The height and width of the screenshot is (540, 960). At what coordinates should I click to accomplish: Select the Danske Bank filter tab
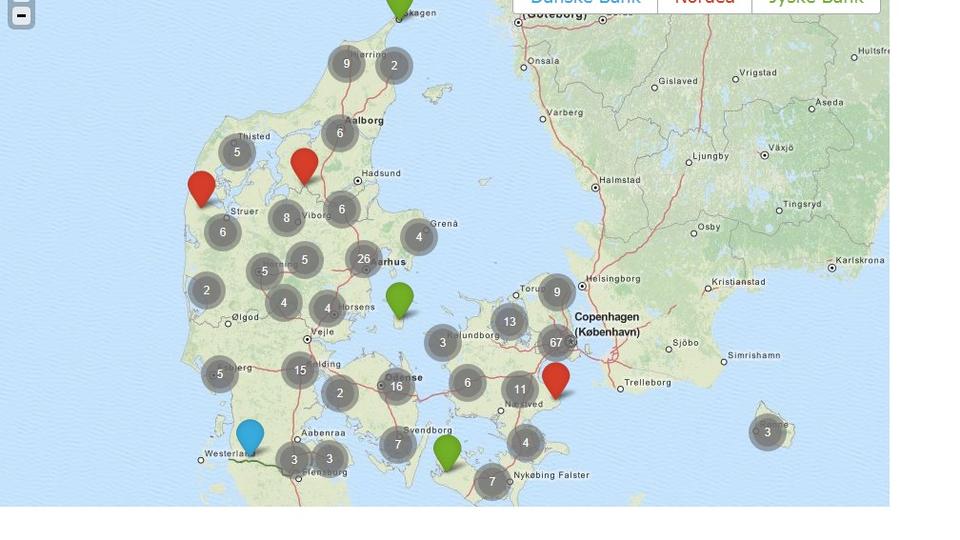click(x=585, y=3)
